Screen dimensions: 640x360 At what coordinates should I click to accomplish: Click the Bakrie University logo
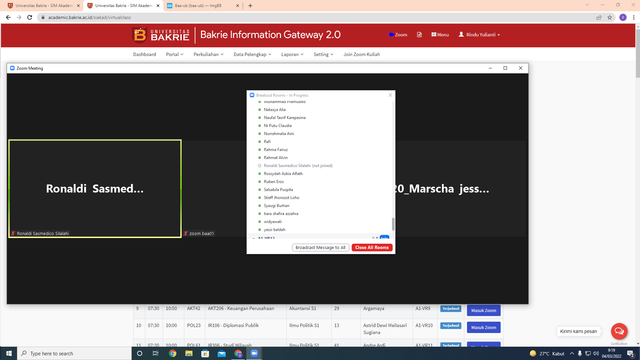161,35
